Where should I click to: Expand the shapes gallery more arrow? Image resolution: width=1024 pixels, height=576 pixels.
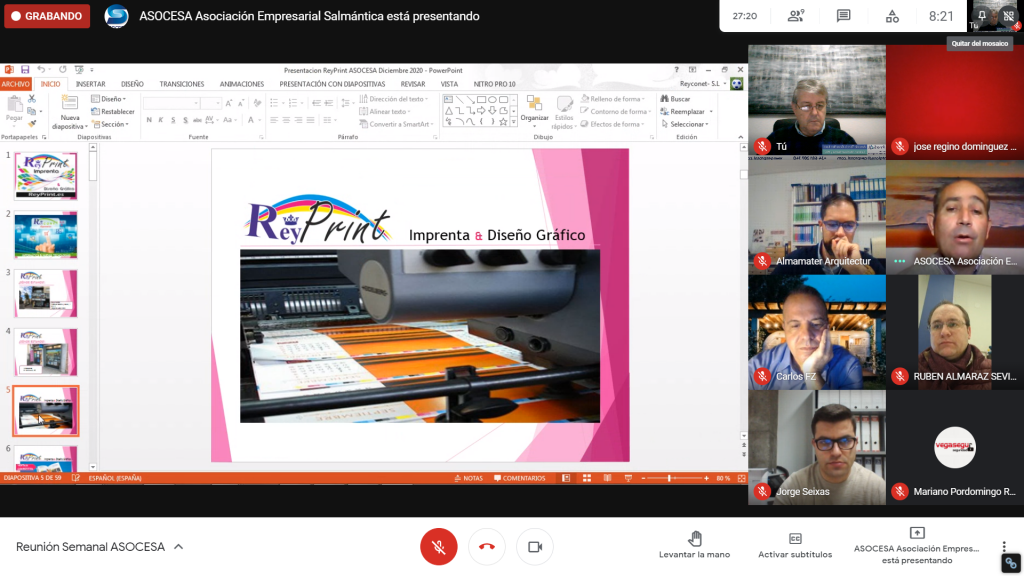point(514,122)
